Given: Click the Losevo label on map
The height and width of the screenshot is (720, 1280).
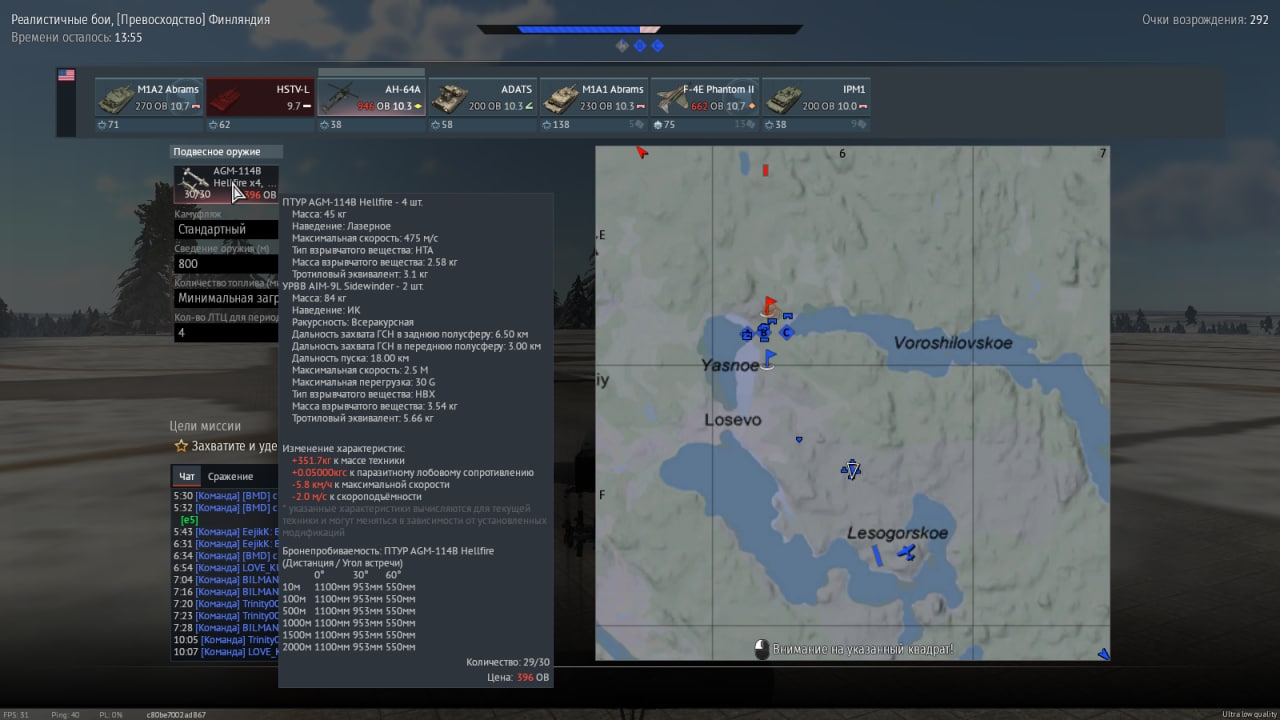Looking at the screenshot, I should pos(733,420).
